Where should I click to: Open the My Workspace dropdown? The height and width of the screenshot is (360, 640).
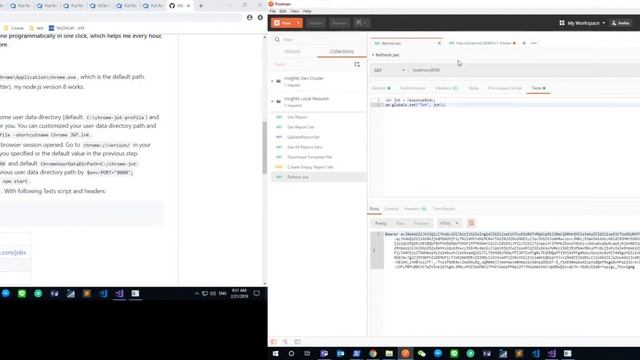[582, 23]
